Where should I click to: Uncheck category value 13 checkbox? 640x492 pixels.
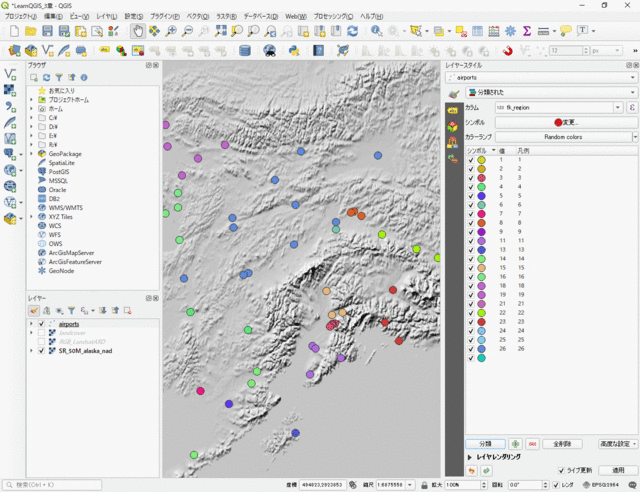[x=471, y=250]
